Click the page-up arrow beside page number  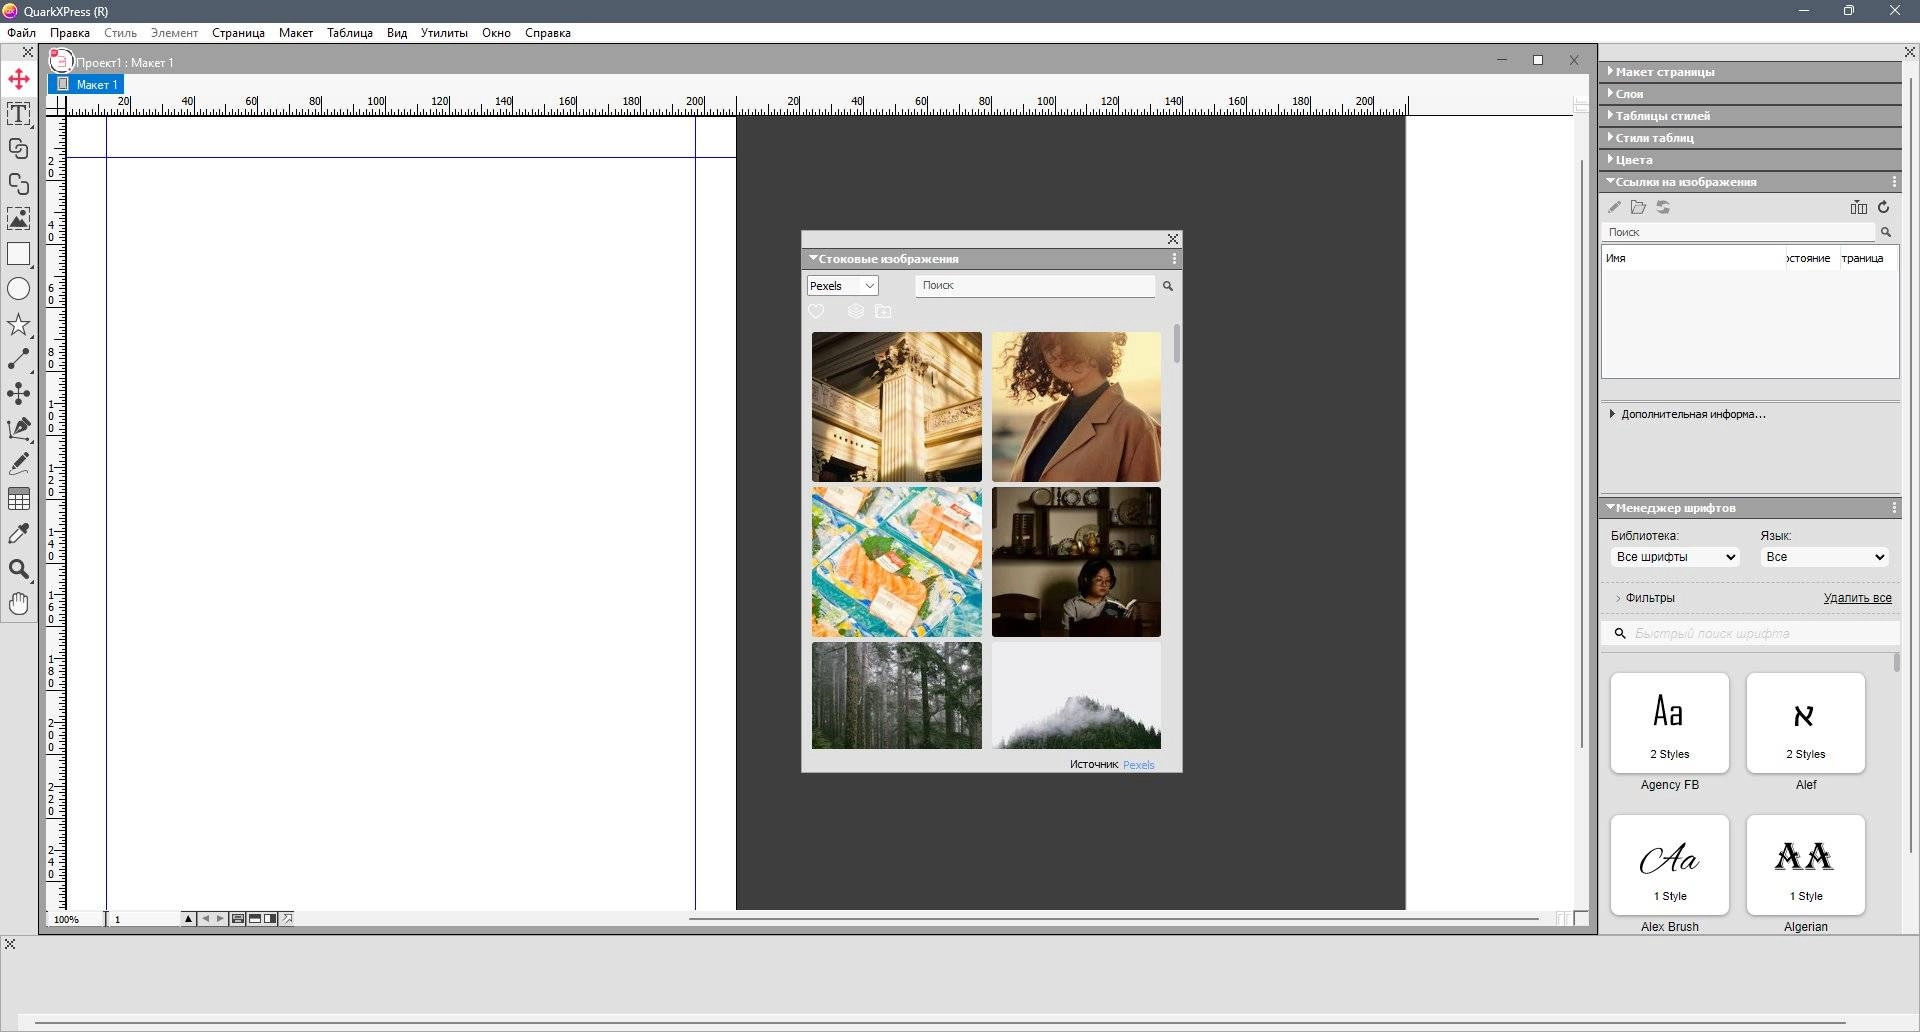188,919
